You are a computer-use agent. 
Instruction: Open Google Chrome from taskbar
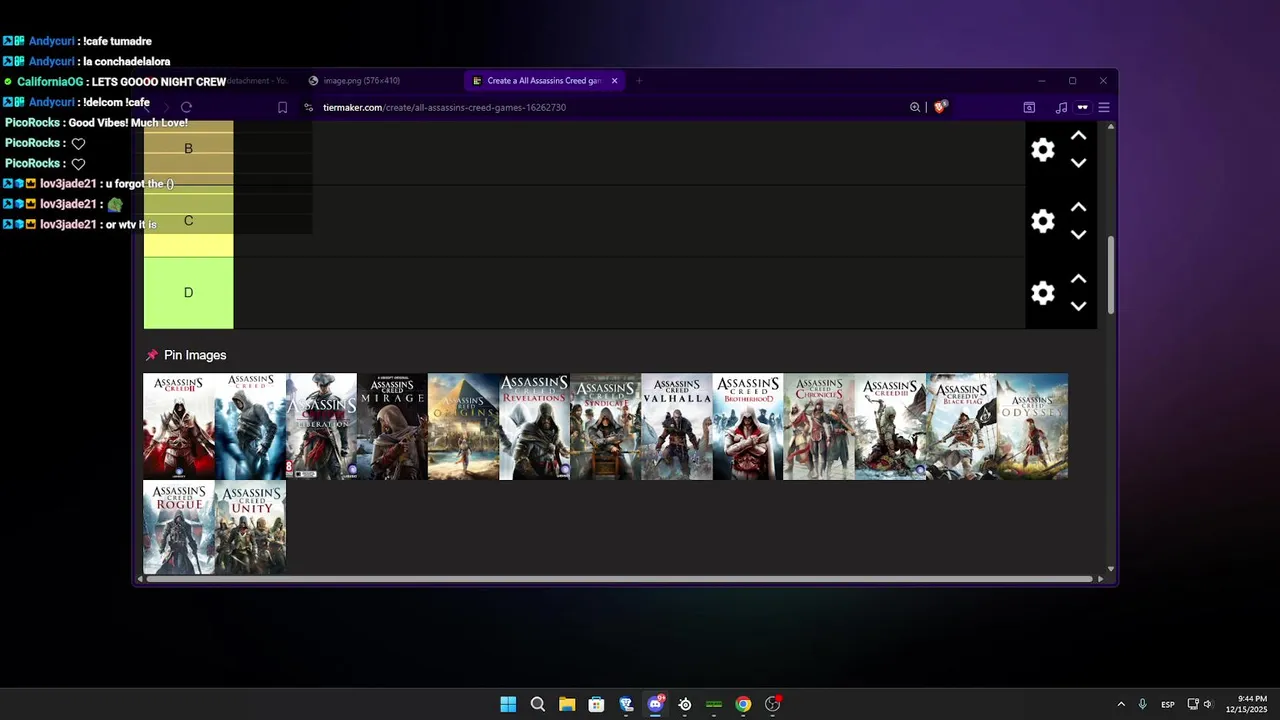point(743,704)
